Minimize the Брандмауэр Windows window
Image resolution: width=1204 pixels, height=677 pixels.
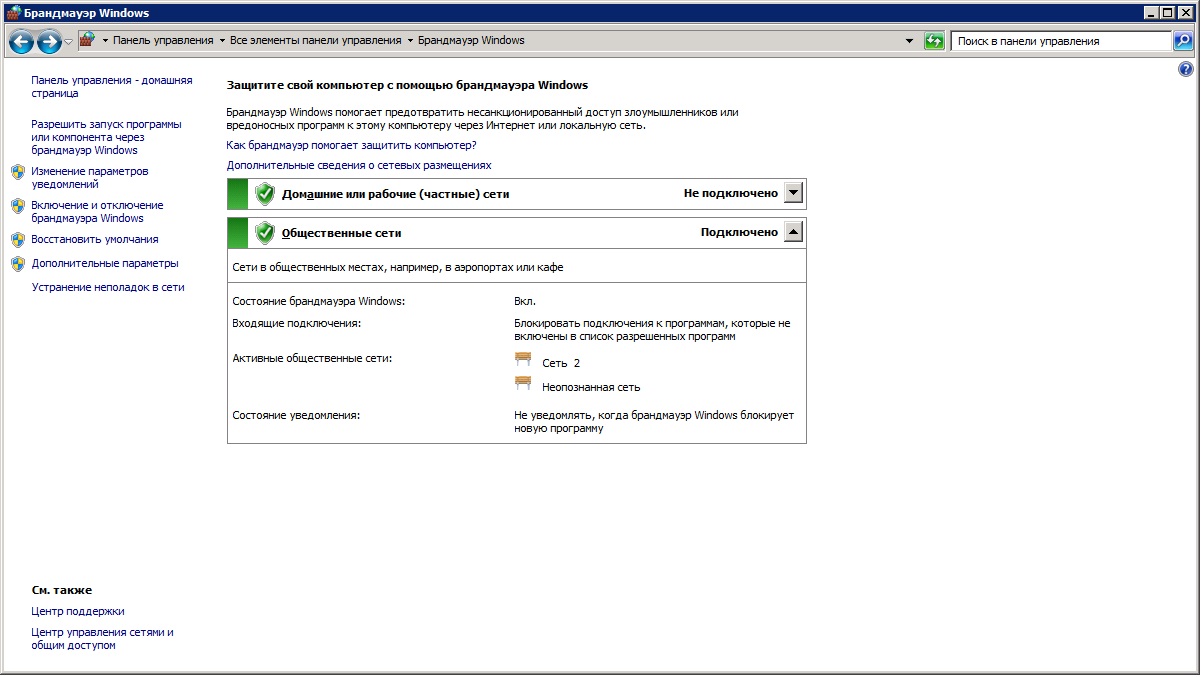click(1153, 12)
